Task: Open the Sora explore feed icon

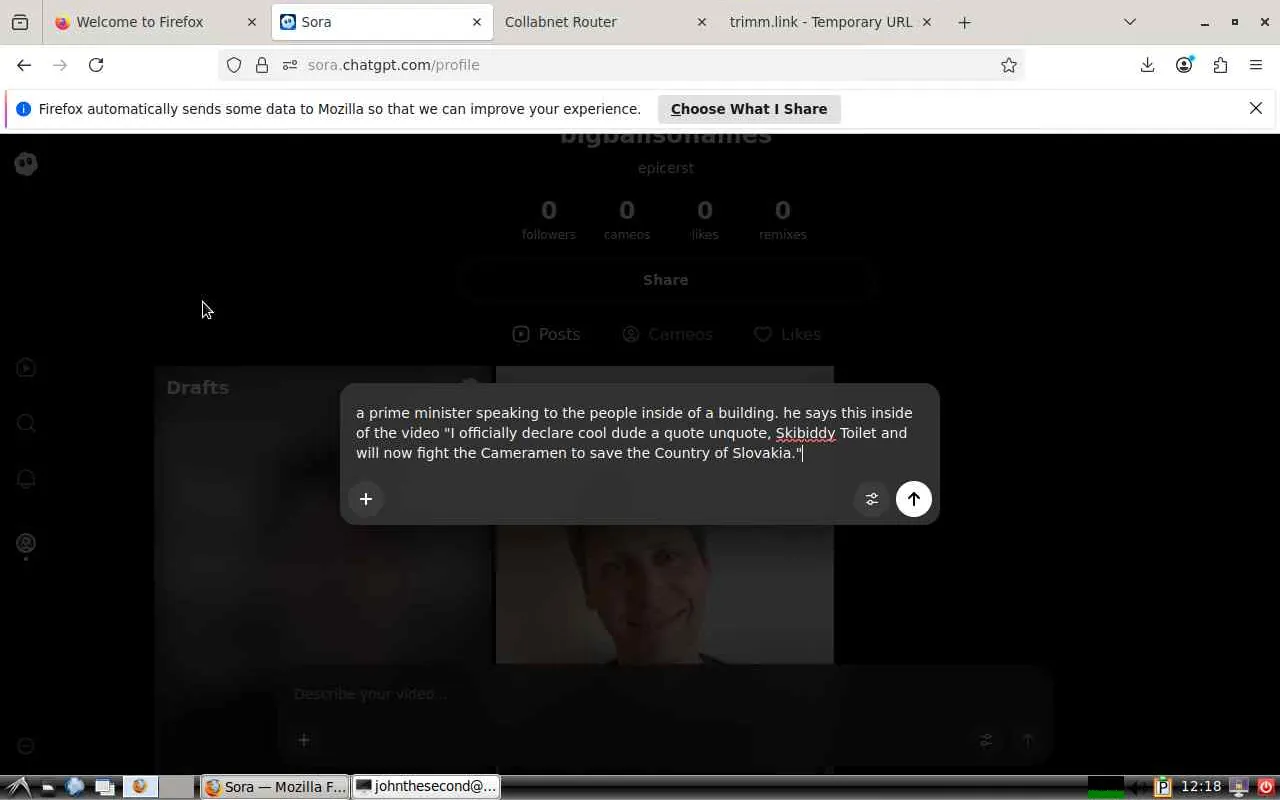Action: click(x=26, y=368)
